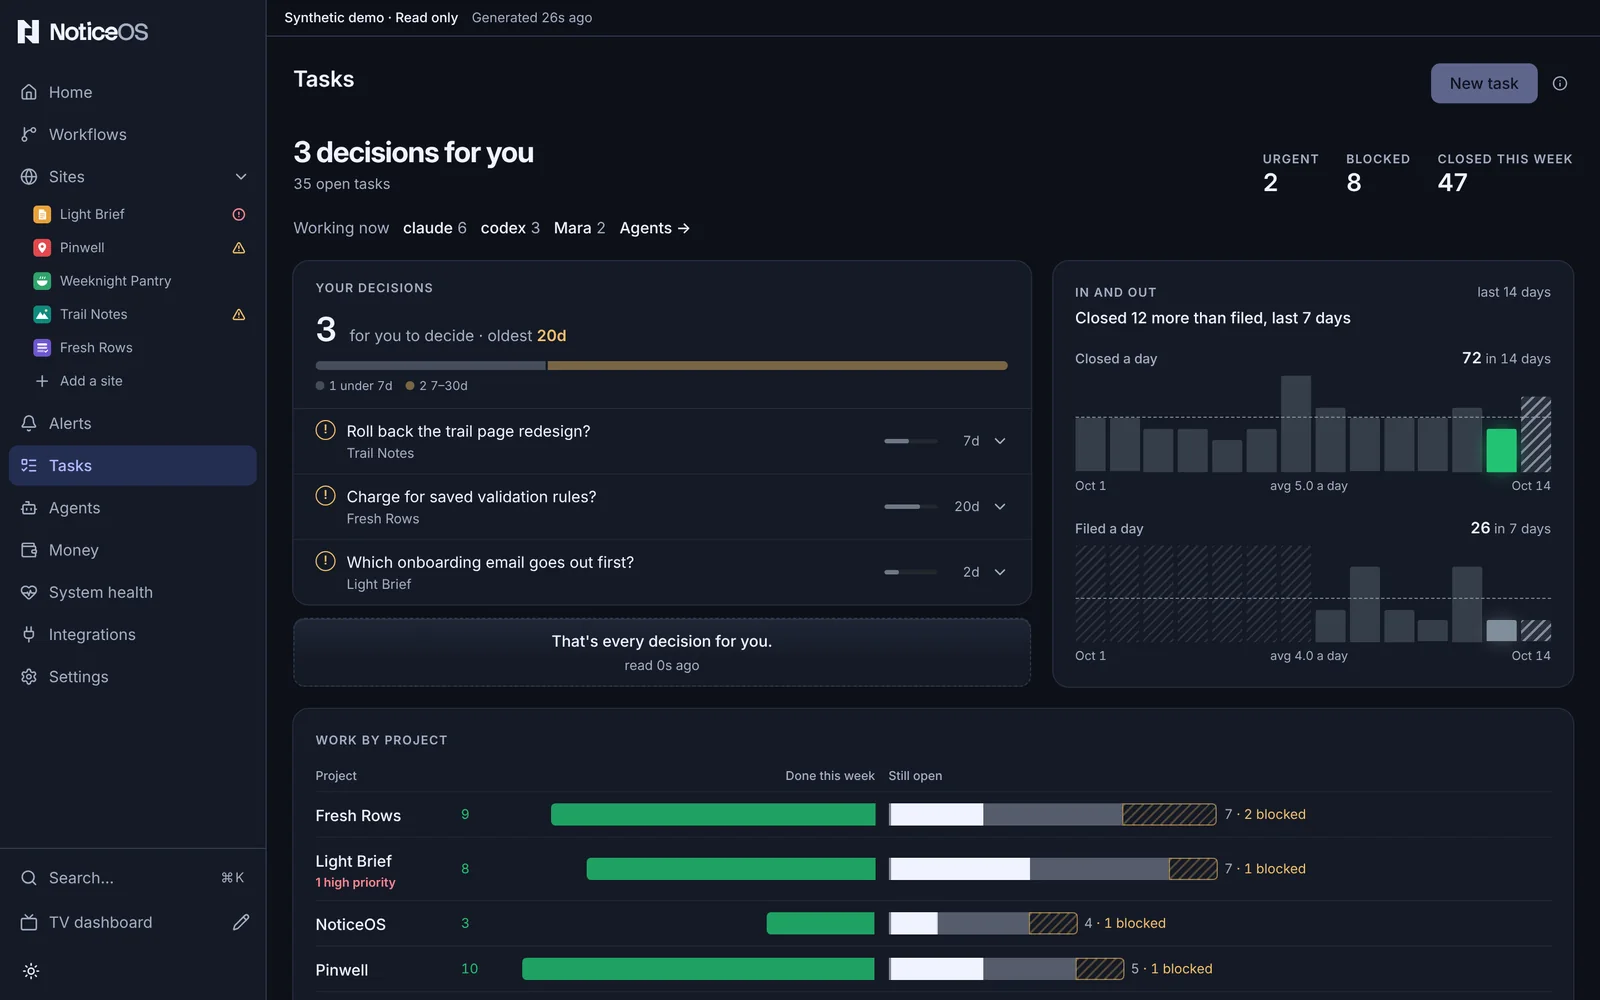Image resolution: width=1600 pixels, height=1000 pixels.
Task: Select the Light Brief site in the tree
Action: 92,214
